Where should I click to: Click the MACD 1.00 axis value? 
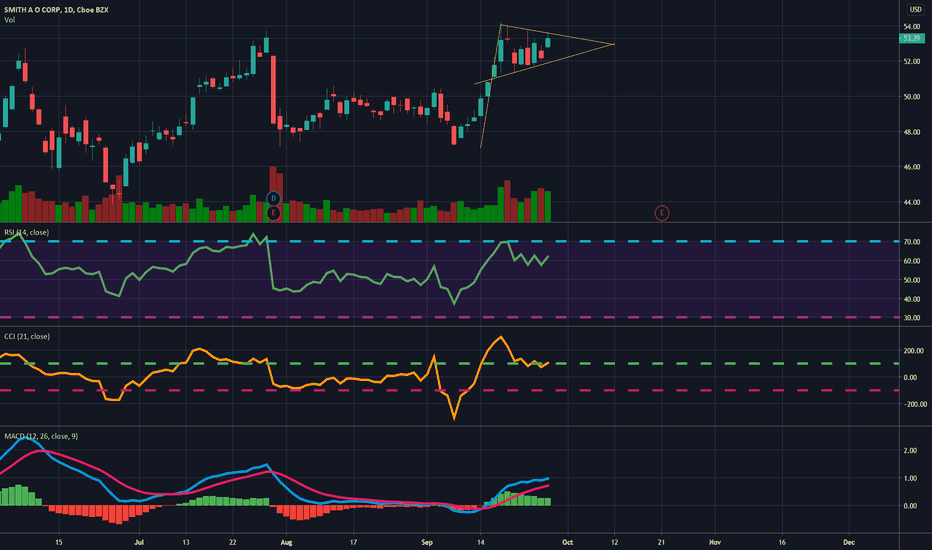tap(909, 479)
